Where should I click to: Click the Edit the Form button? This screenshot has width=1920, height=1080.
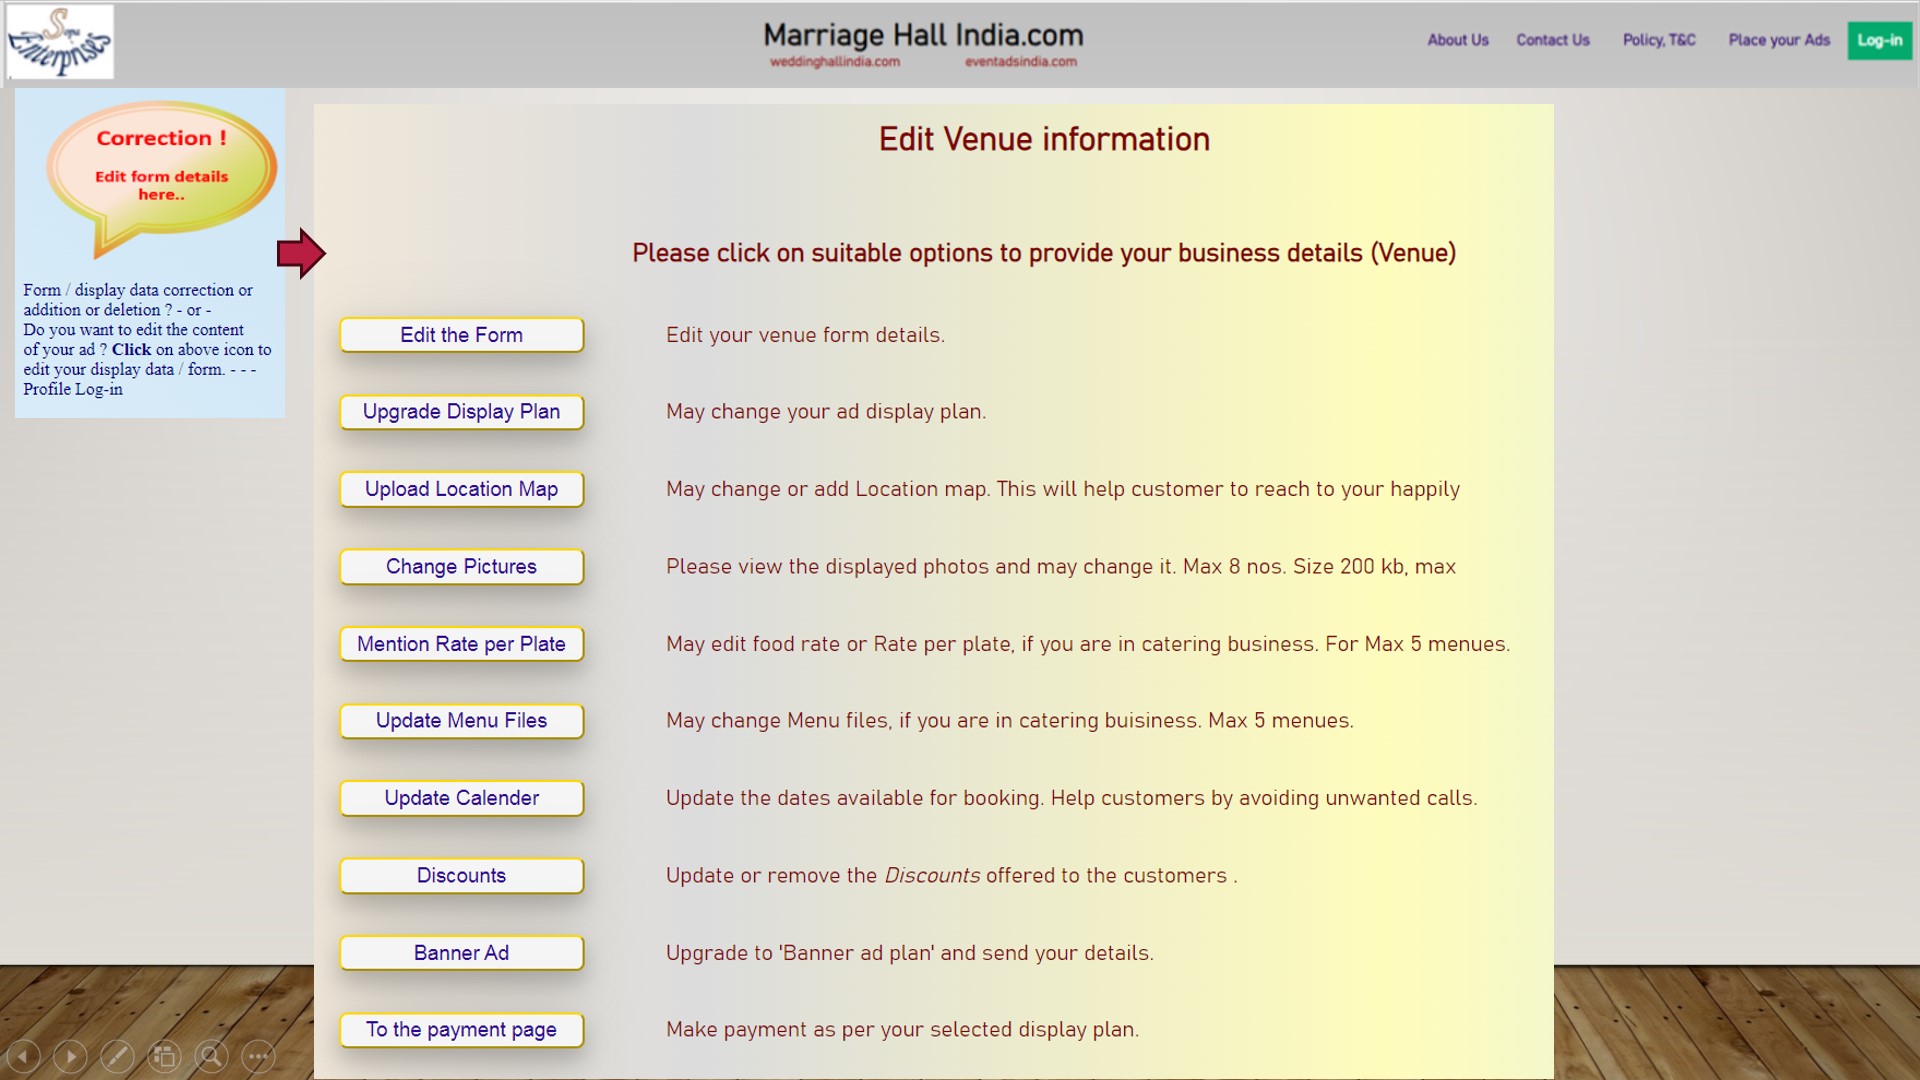[461, 335]
